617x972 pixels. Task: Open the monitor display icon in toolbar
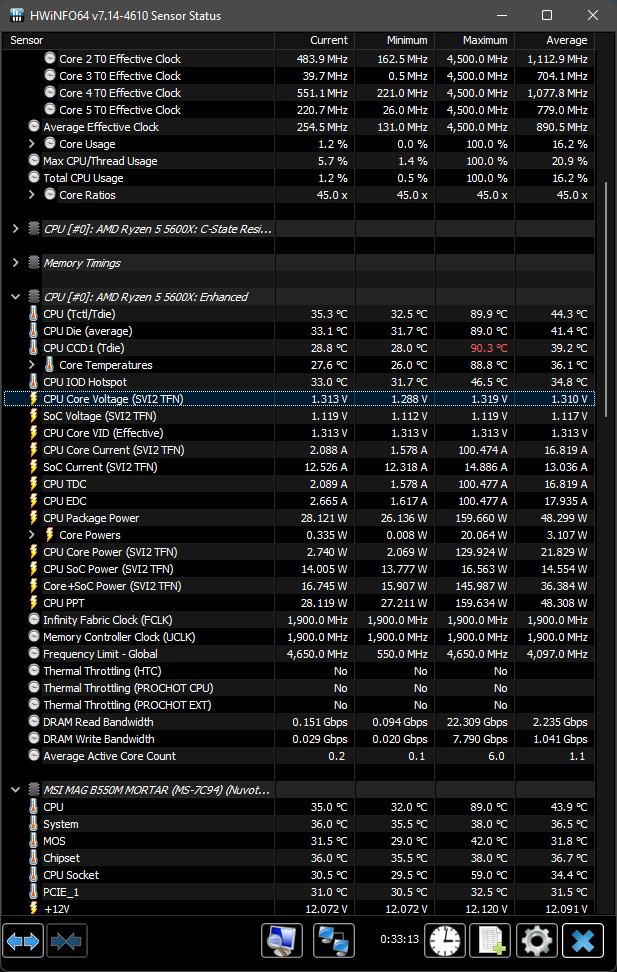(x=282, y=940)
